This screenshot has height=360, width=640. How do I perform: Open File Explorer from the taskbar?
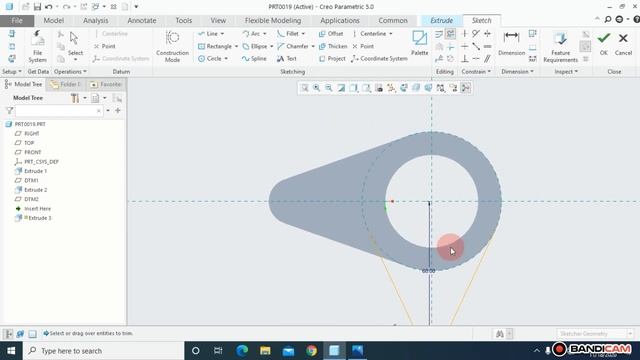[265, 351]
